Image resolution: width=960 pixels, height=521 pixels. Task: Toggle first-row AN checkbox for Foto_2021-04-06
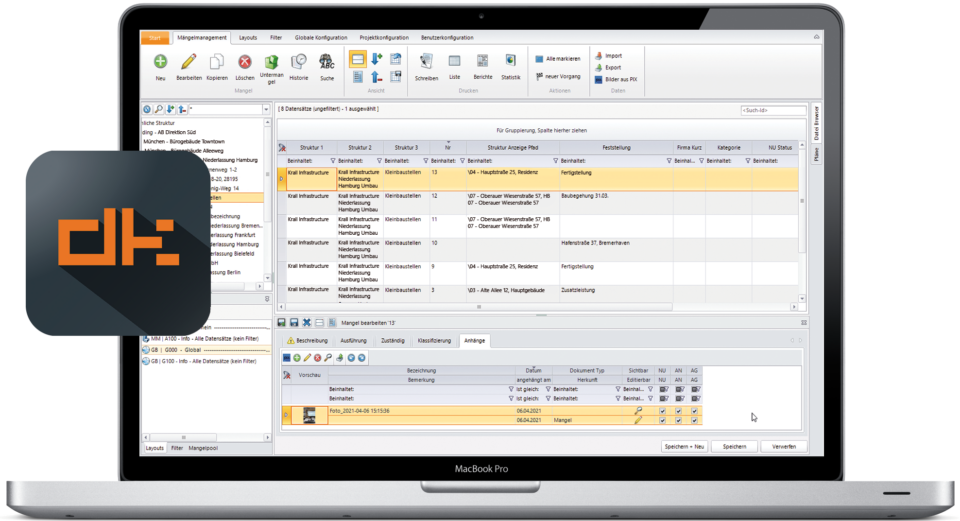pos(678,411)
